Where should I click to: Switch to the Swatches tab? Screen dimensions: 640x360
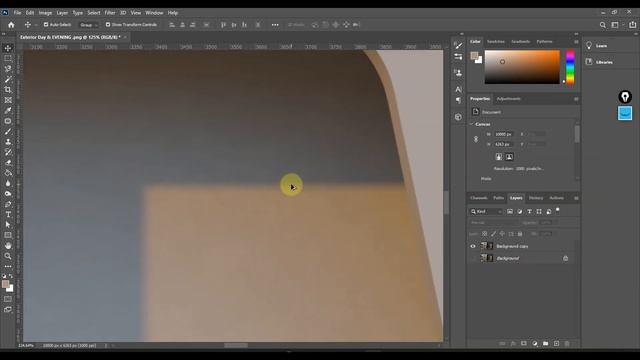pos(496,42)
